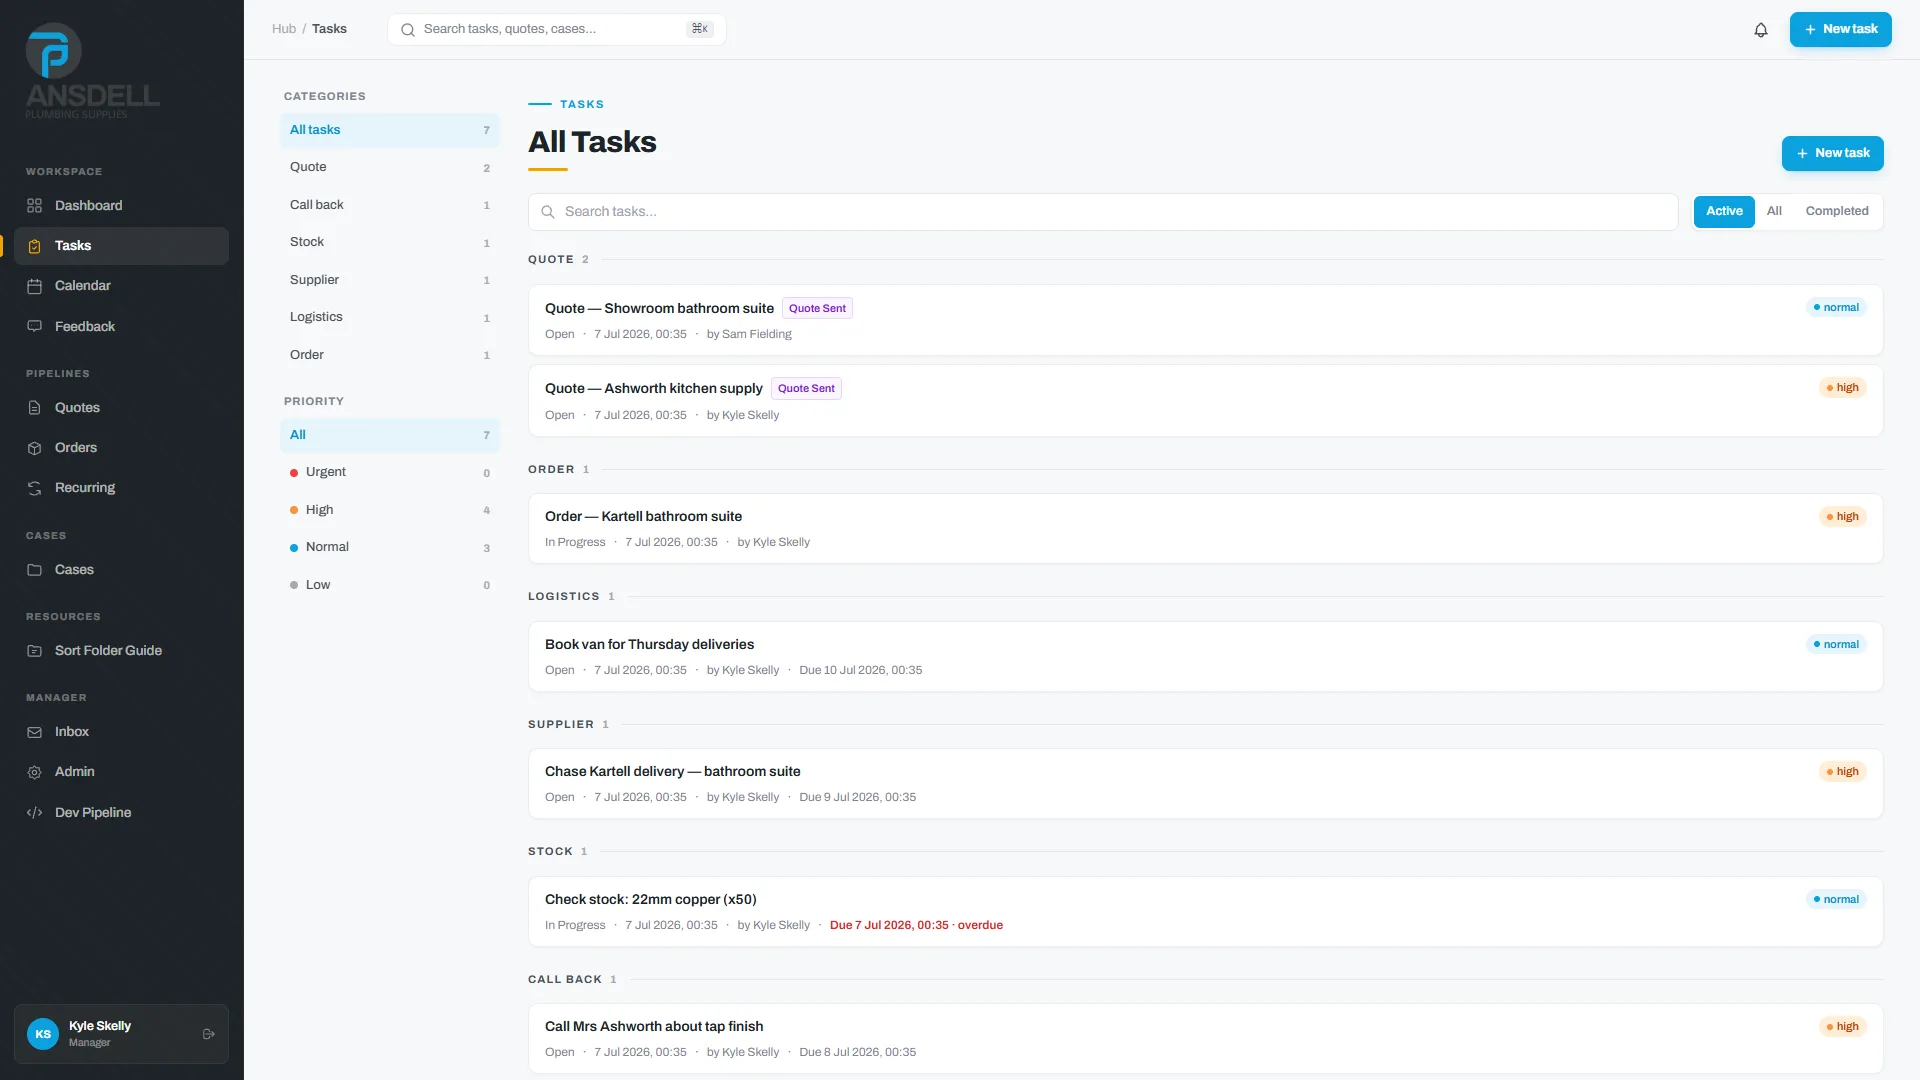Screen dimensions: 1920x1080
Task: Click the Admin gear icon
Action: (x=35, y=772)
